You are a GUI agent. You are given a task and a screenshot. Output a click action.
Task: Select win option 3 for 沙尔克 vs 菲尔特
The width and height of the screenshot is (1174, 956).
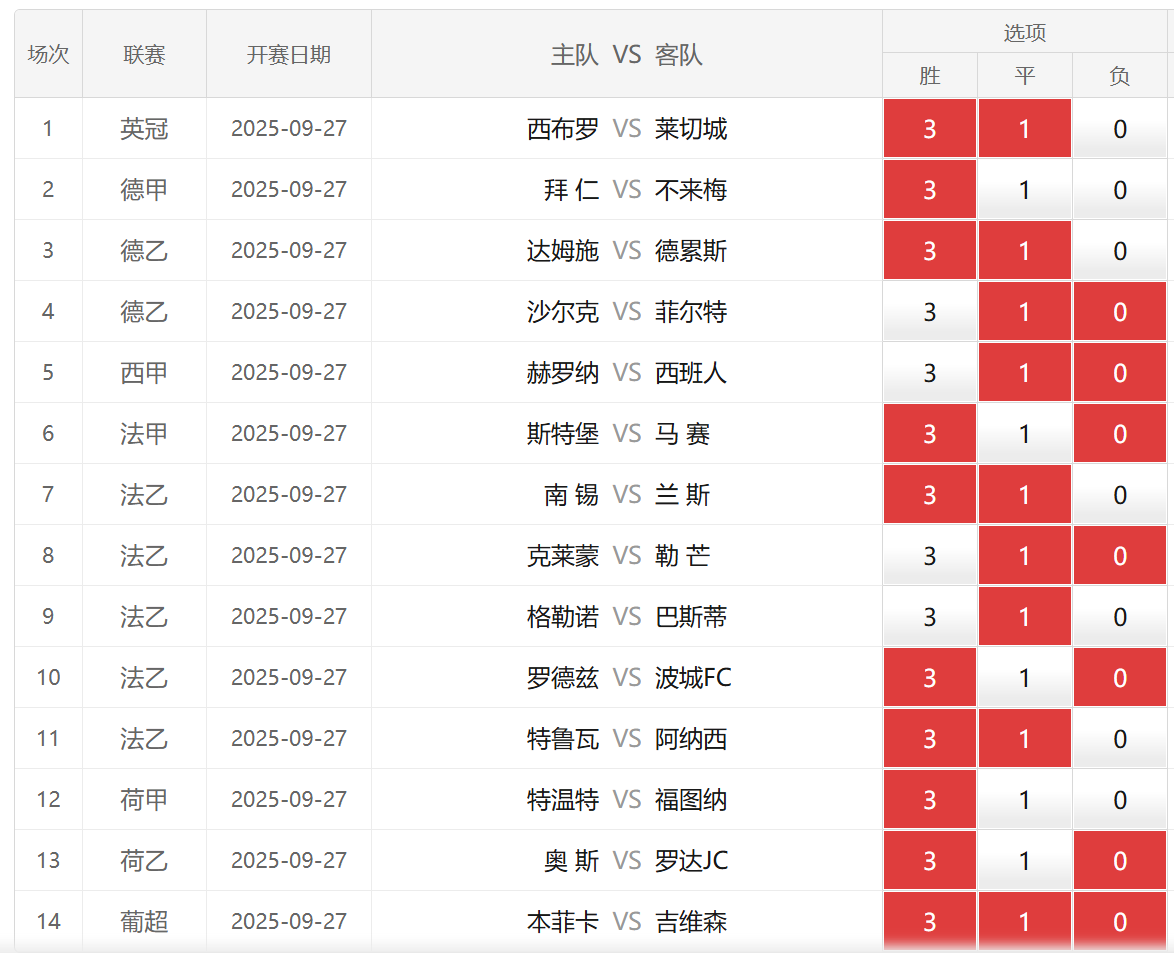(x=929, y=312)
